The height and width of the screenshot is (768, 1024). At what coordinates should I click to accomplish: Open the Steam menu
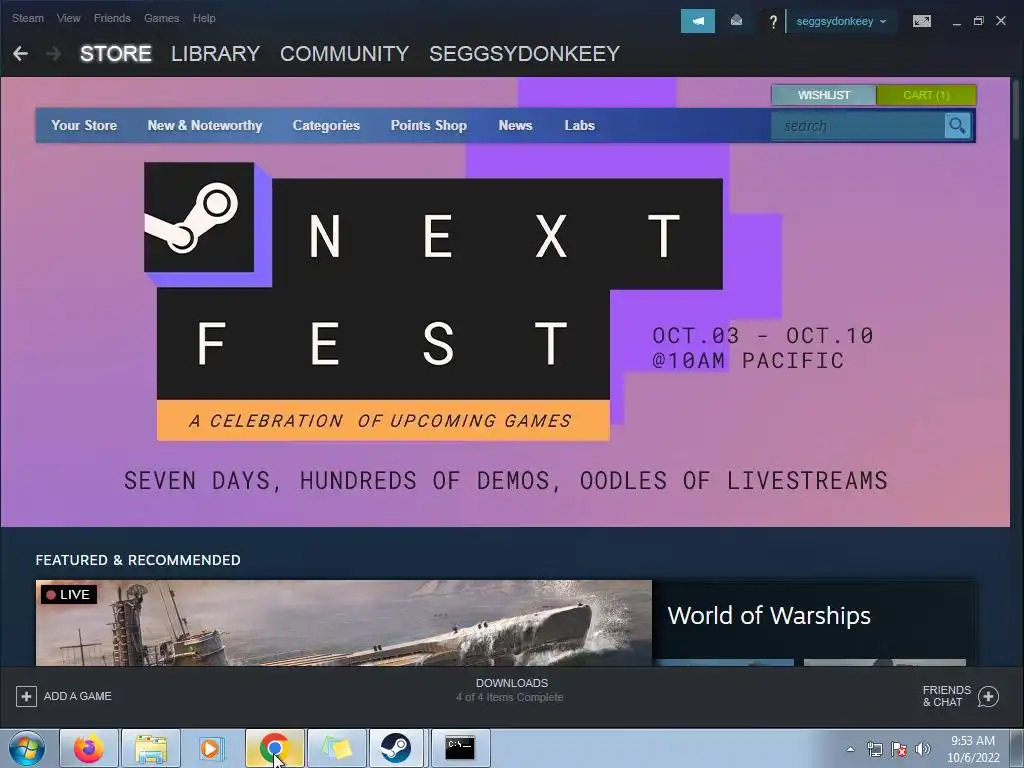point(27,18)
